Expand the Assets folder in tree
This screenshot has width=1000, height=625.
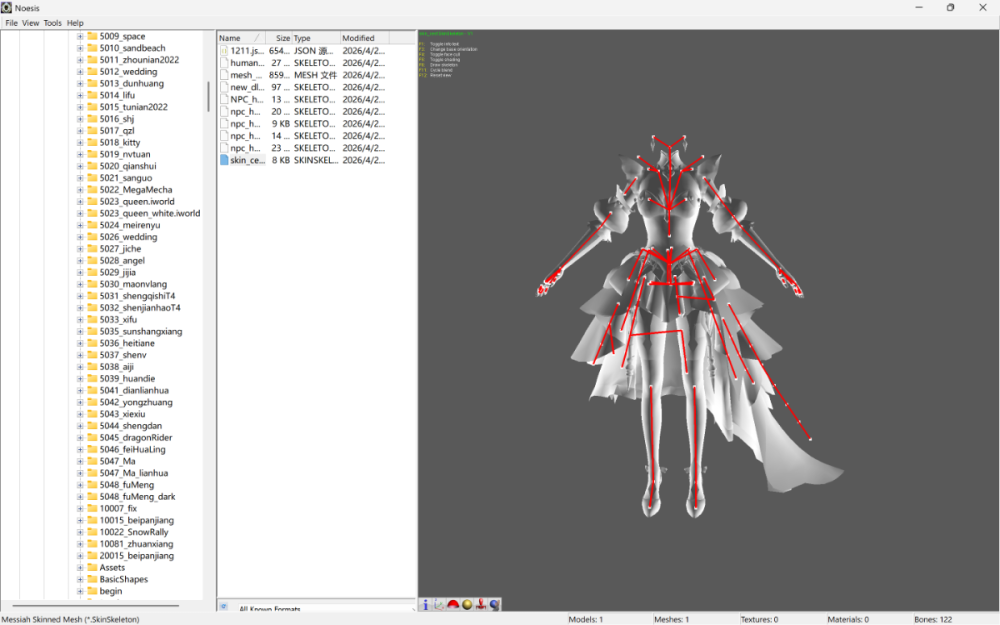pyautogui.click(x=80, y=568)
